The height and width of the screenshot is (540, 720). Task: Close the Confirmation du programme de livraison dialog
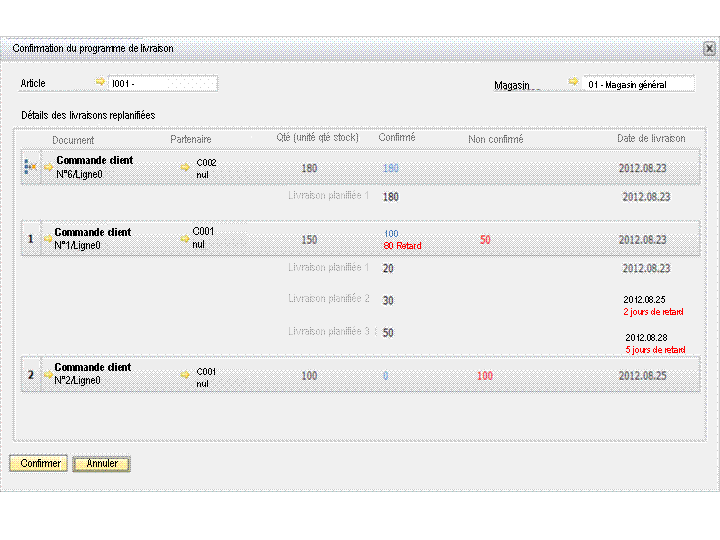(x=709, y=48)
